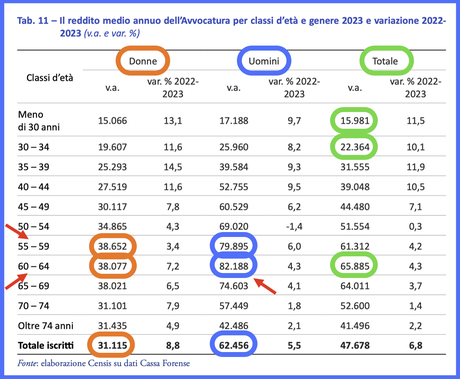Click the Totale value 31.555

click(355, 167)
